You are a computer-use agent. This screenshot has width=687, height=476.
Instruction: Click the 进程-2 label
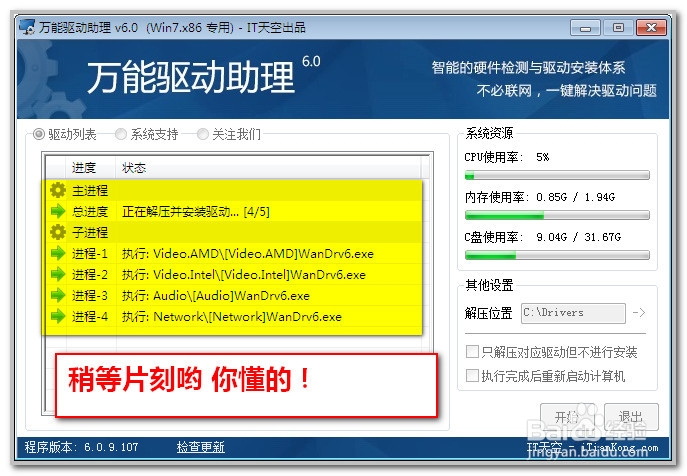[90, 274]
